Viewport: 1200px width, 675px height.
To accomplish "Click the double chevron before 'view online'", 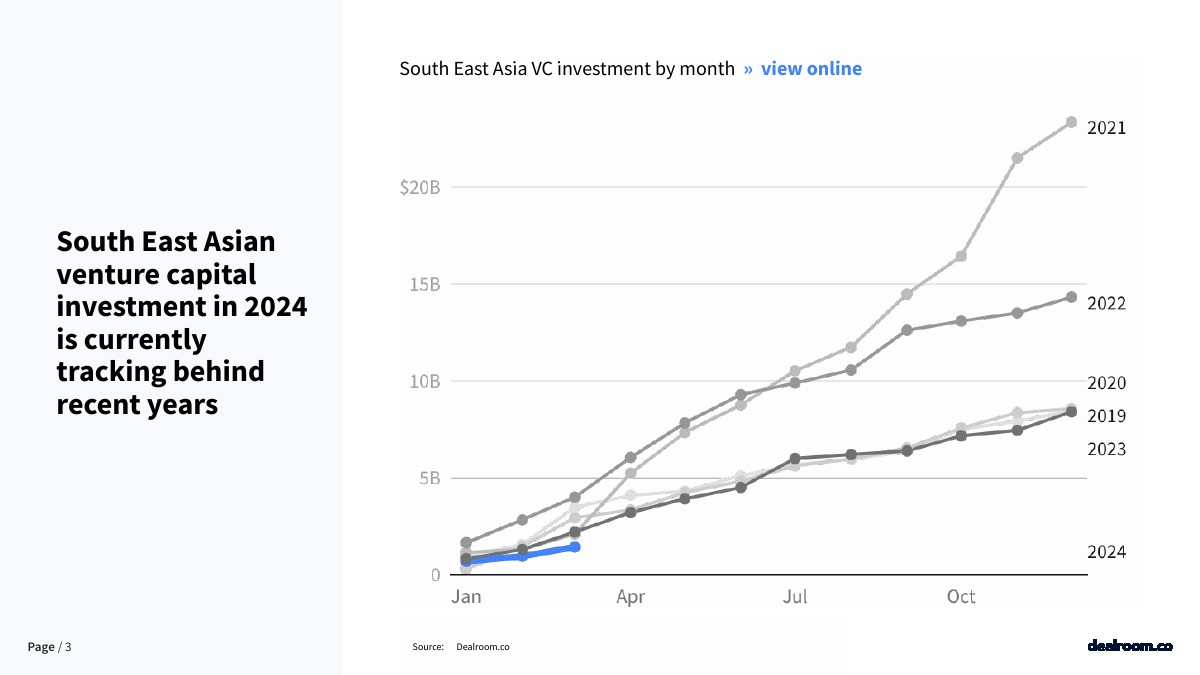I will point(748,69).
